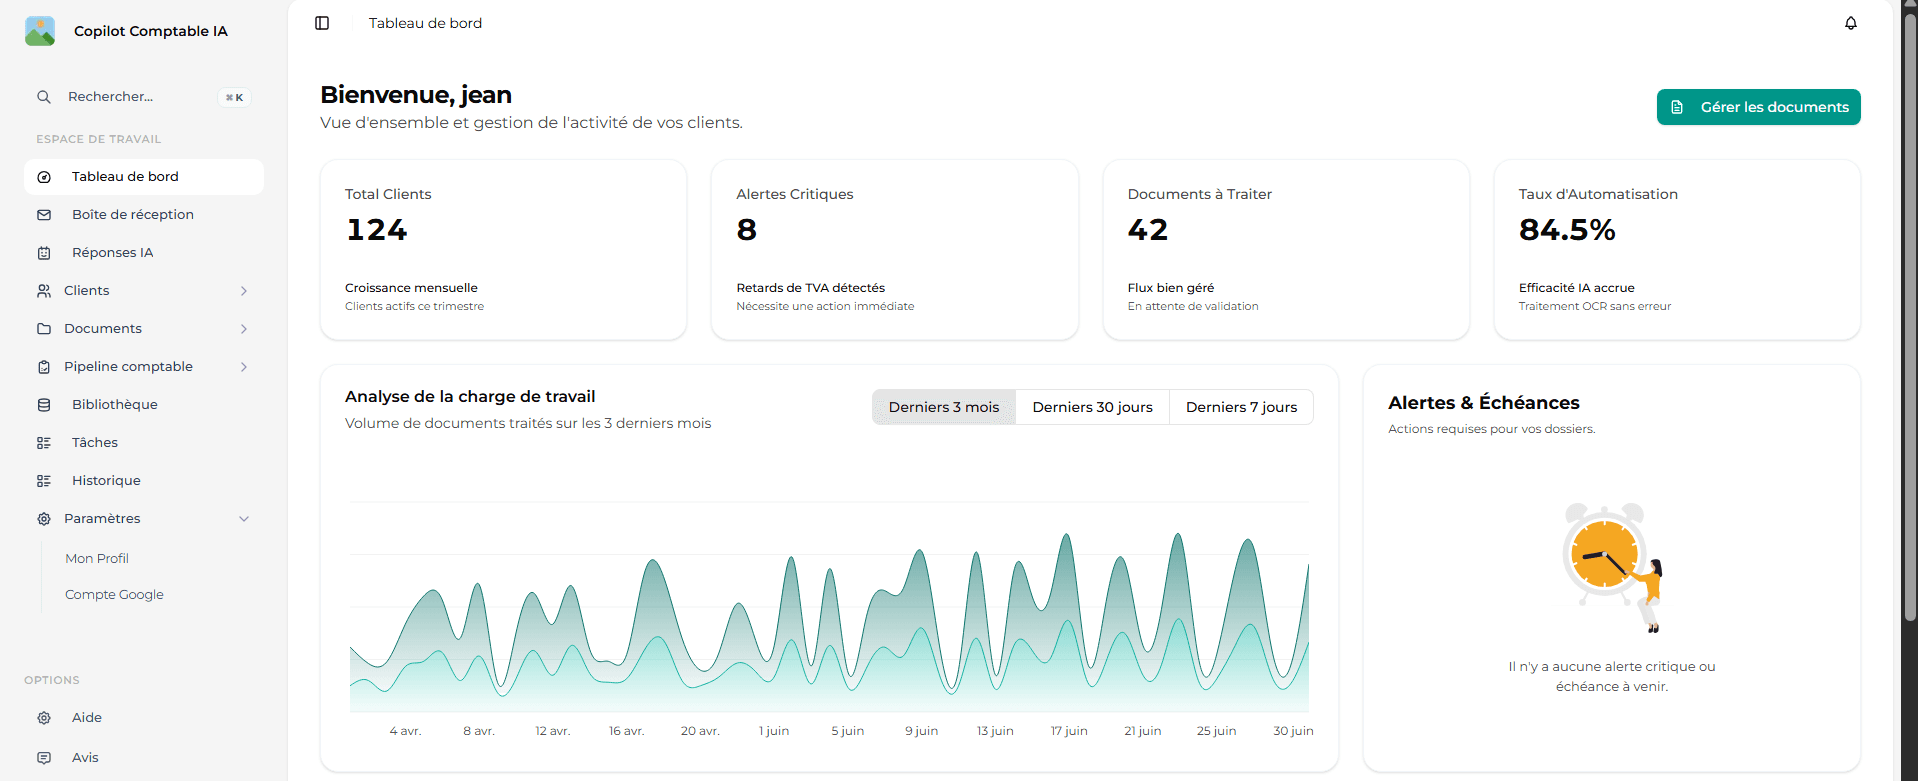
Task: Collapse the Paramètres section chevron
Action: (244, 519)
